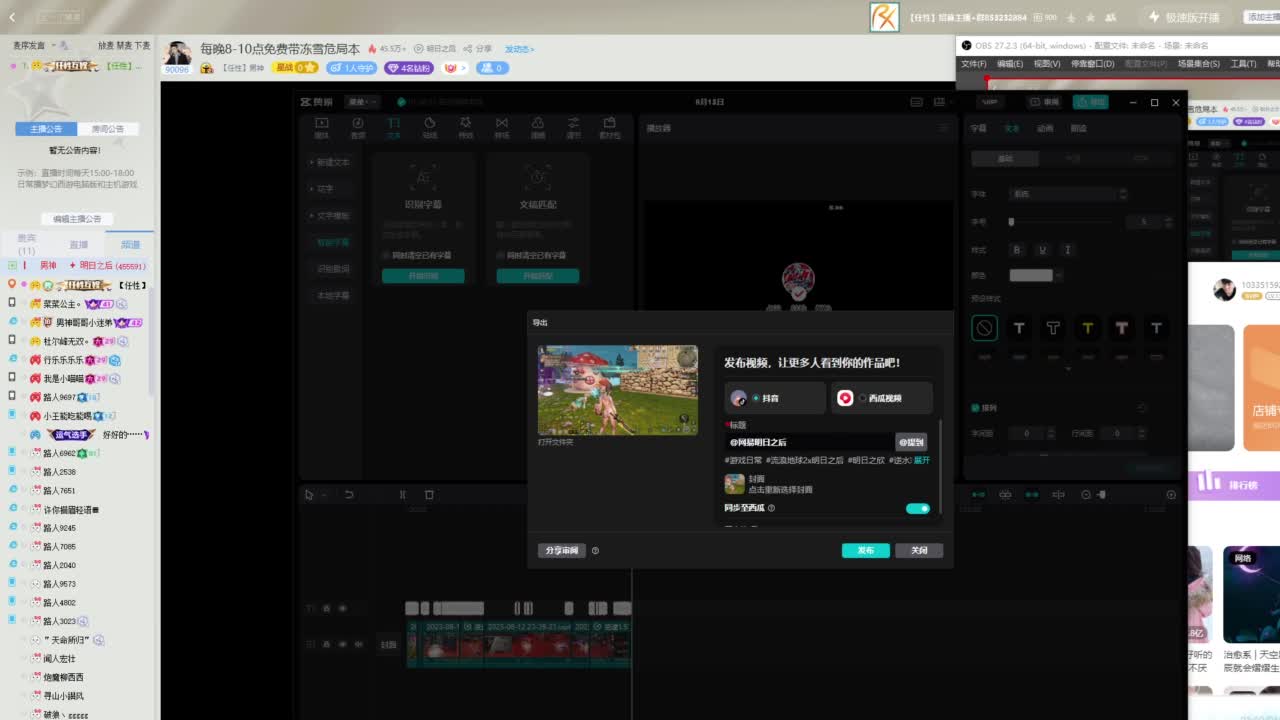Switch to 动画 tab in properties panel
This screenshot has height=720, width=1280.
click(1045, 128)
